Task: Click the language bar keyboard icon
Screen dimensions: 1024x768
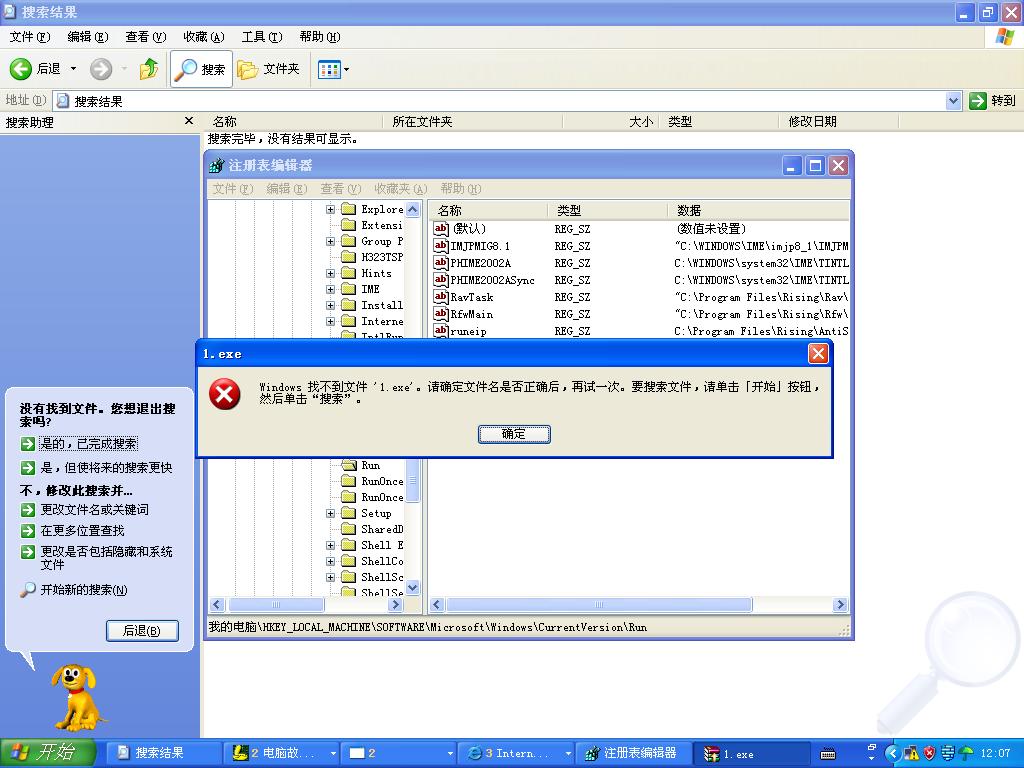Action: [827, 754]
